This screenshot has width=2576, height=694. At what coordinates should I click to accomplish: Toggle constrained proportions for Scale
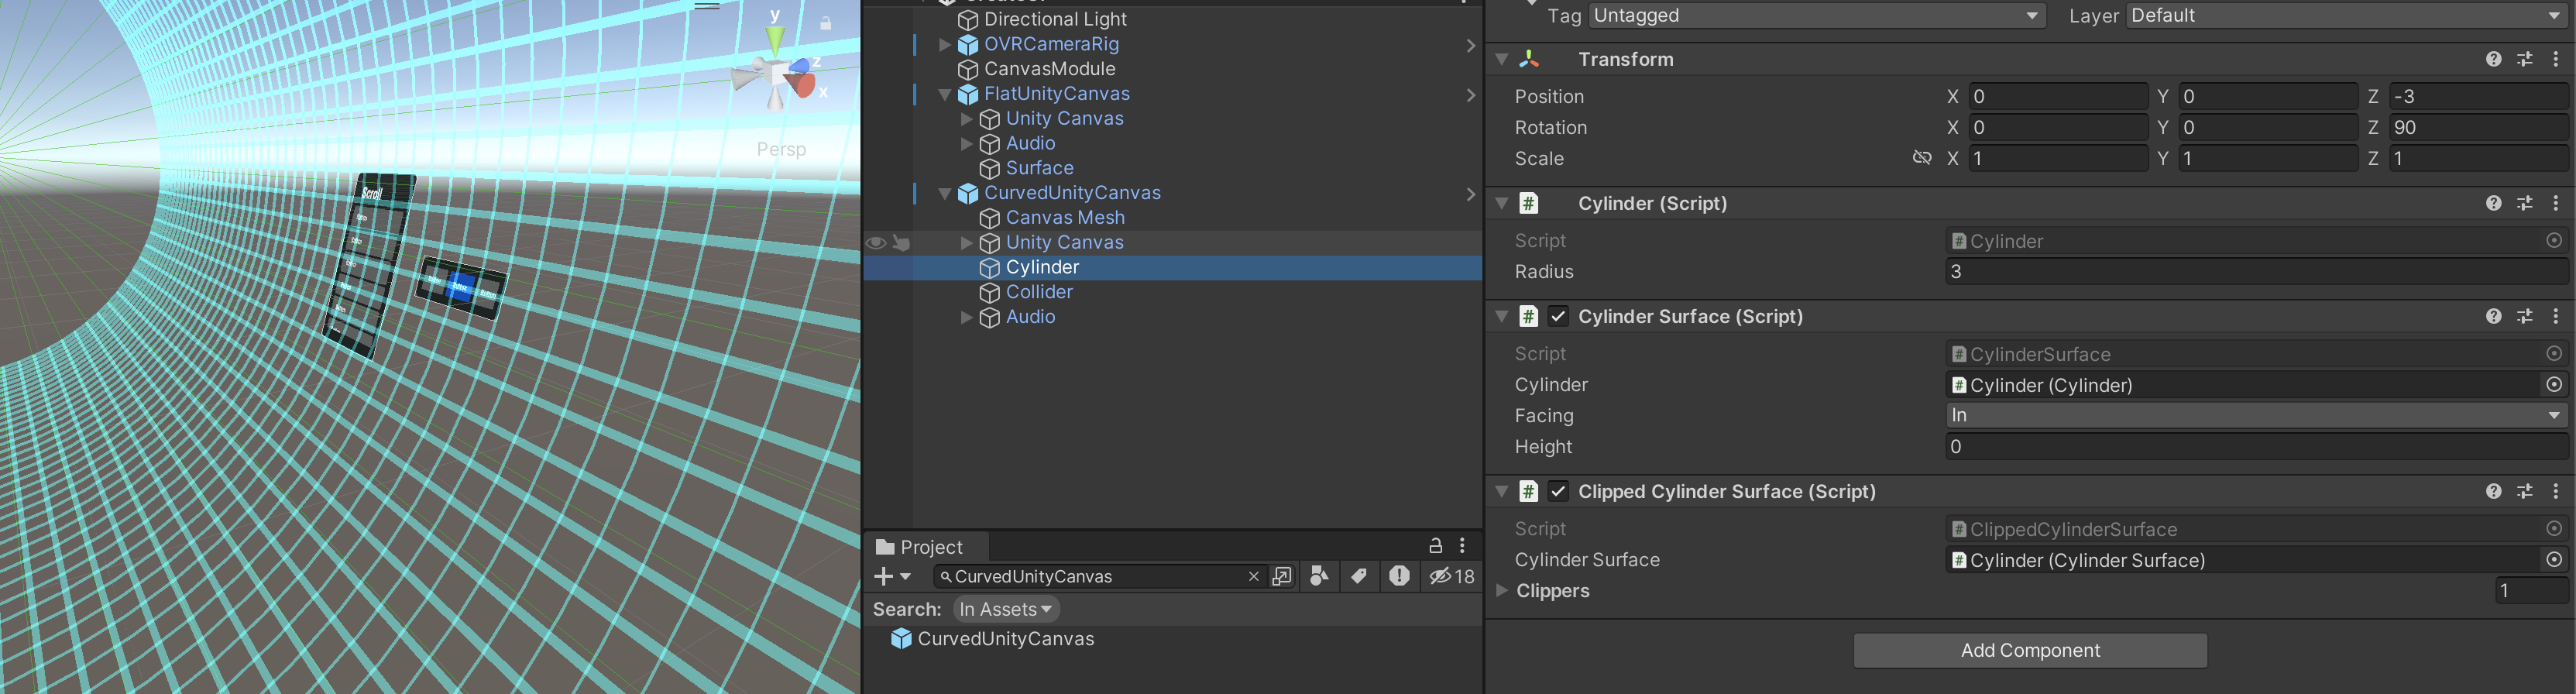pos(1921,158)
